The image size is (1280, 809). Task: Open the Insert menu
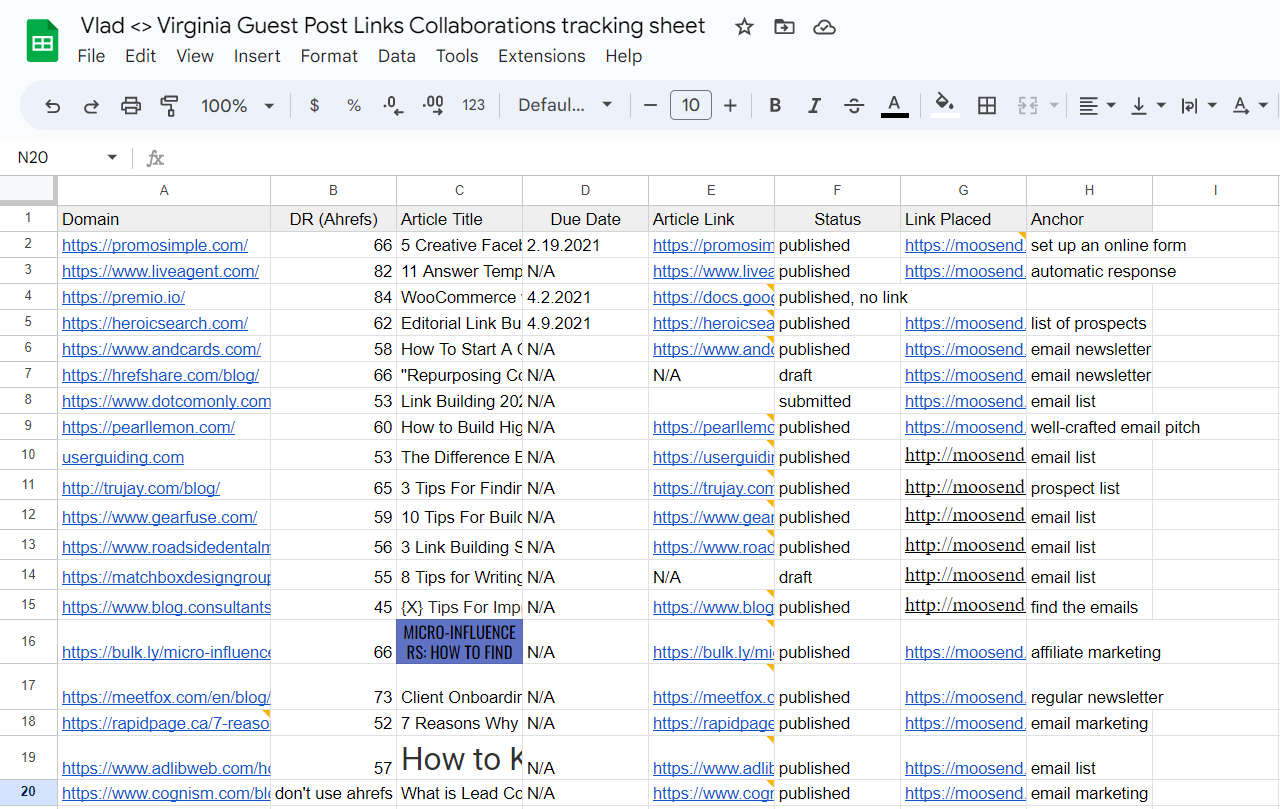pos(257,56)
